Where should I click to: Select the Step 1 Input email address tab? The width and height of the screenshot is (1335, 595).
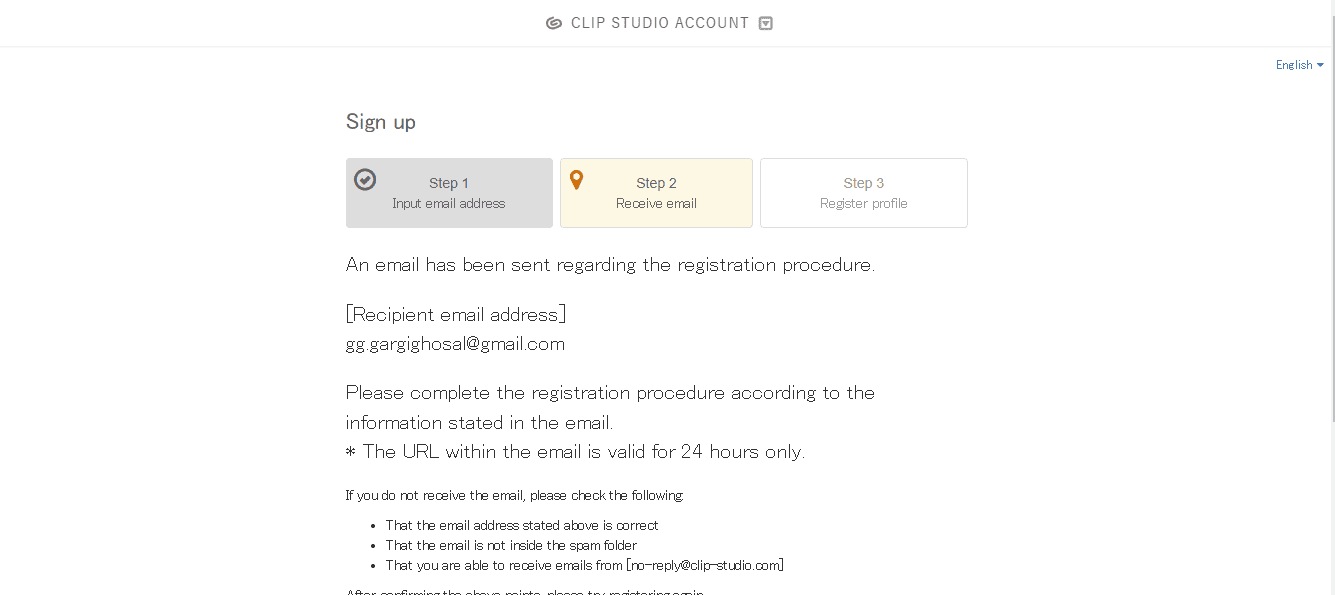coord(449,193)
